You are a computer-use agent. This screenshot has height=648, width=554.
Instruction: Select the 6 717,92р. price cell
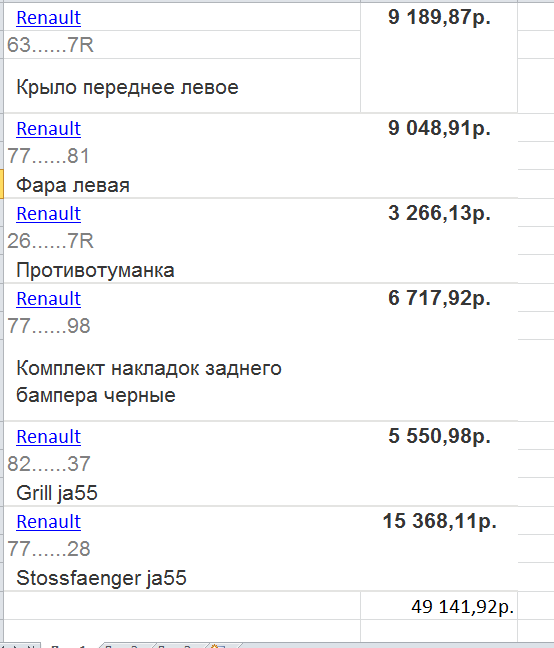(439, 352)
